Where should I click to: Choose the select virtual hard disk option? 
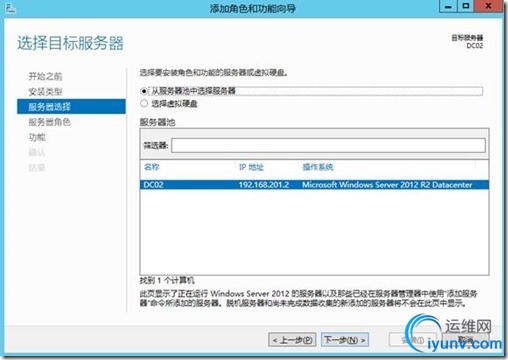pos(144,104)
